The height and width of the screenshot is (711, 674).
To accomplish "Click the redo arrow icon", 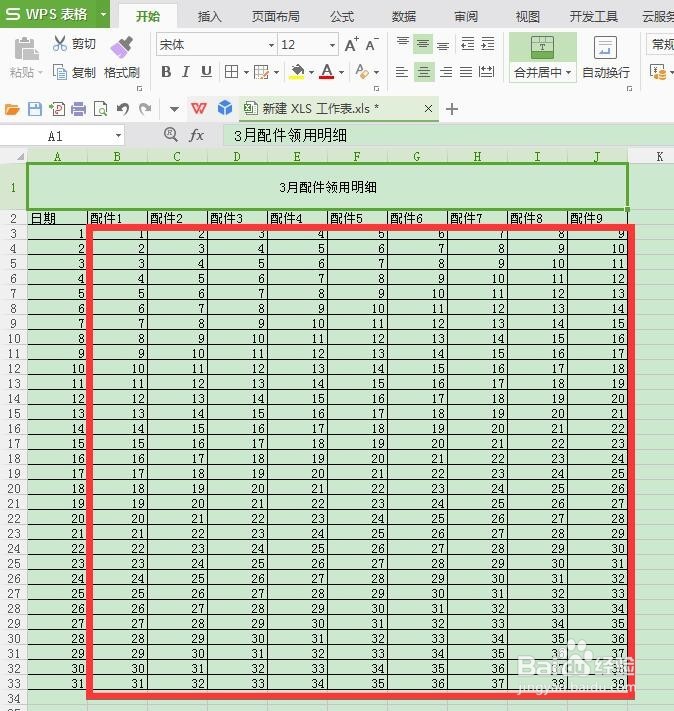I will [x=145, y=109].
